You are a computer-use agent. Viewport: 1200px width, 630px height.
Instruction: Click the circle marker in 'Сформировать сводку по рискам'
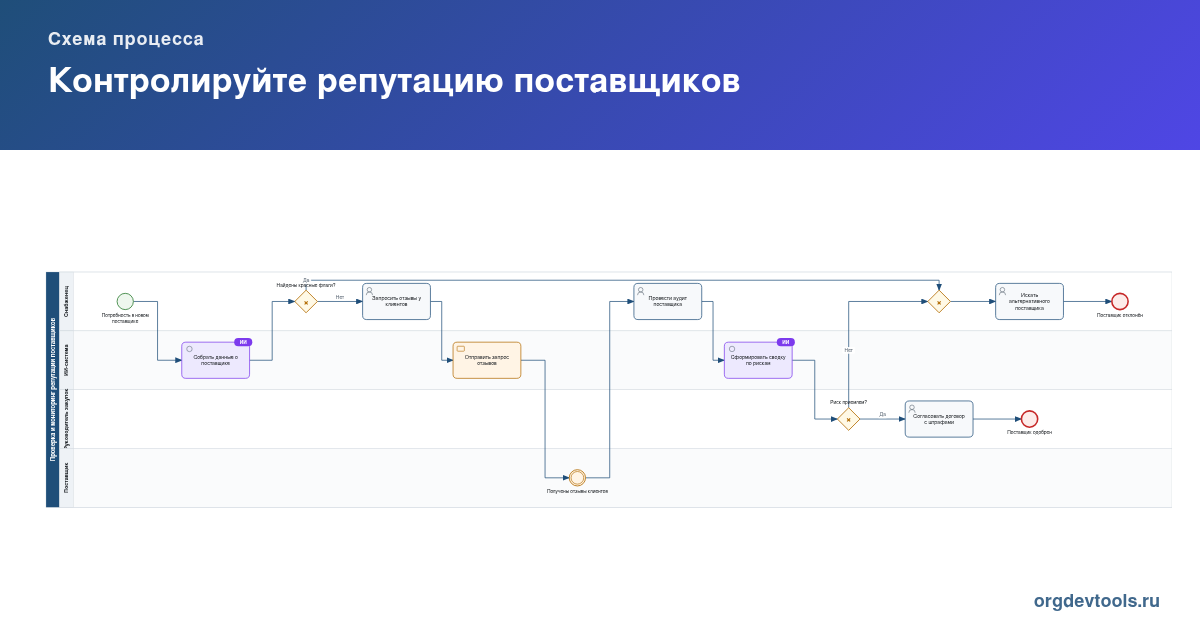(x=732, y=349)
